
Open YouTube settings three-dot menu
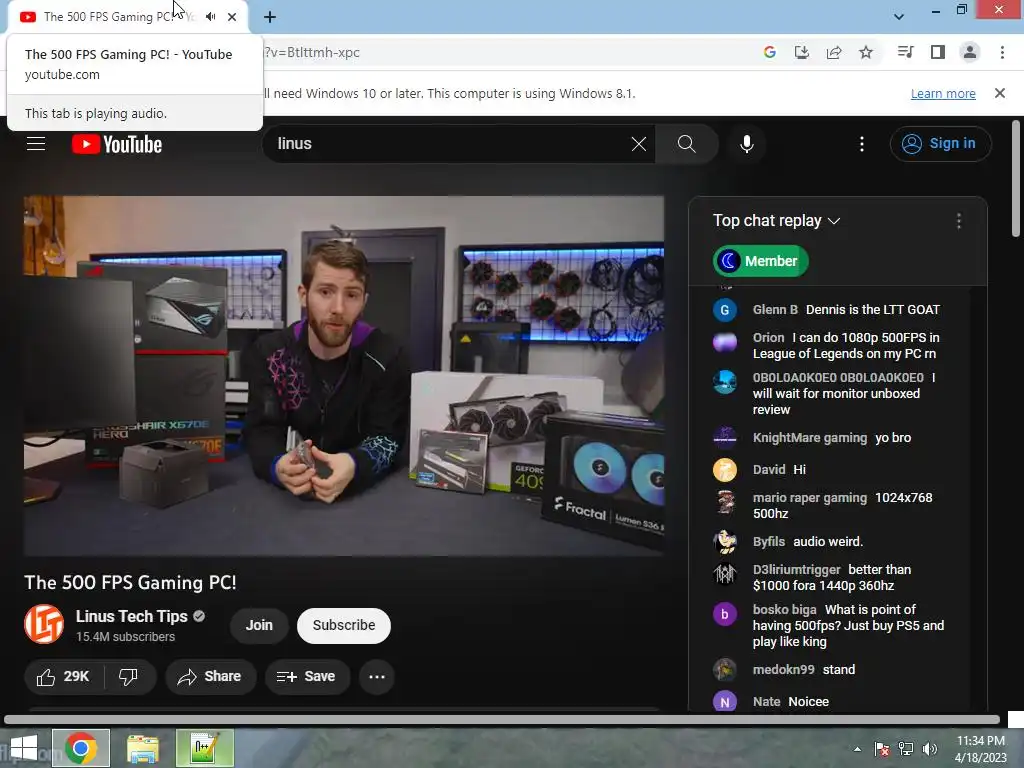862,144
